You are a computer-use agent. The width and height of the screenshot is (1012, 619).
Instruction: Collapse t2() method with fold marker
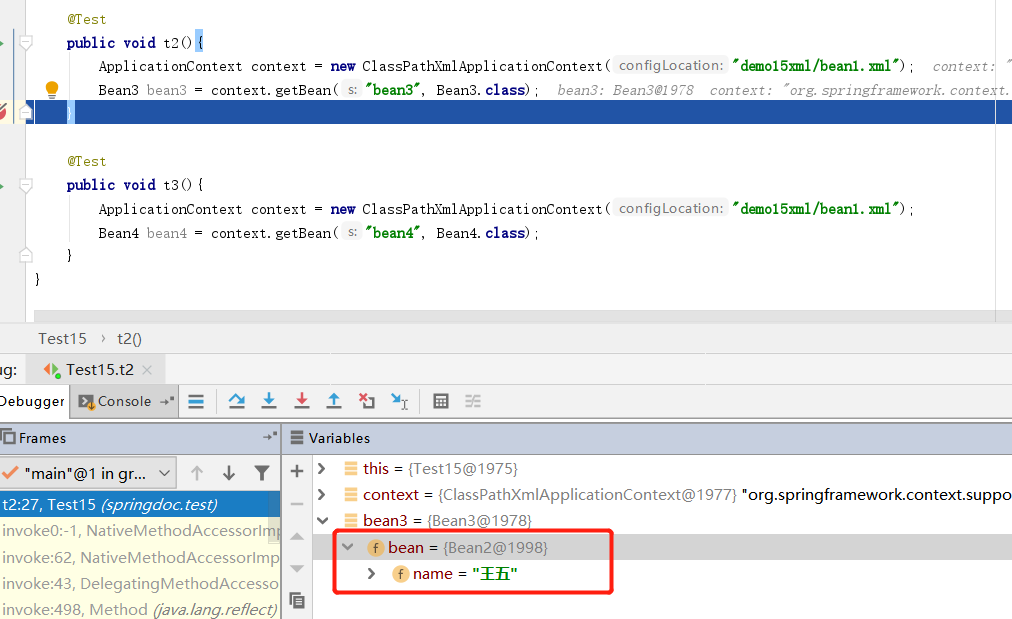pyautogui.click(x=26, y=43)
